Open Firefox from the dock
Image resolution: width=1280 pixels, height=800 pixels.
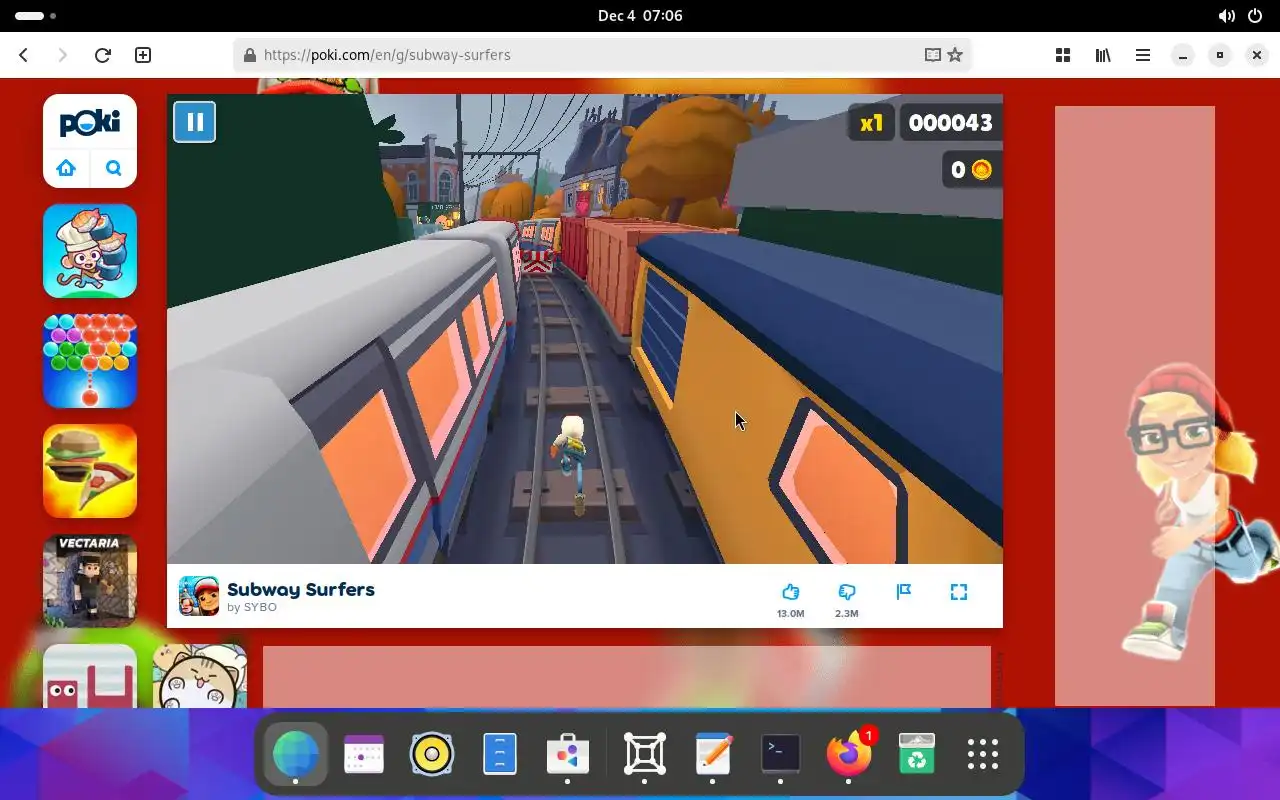848,754
